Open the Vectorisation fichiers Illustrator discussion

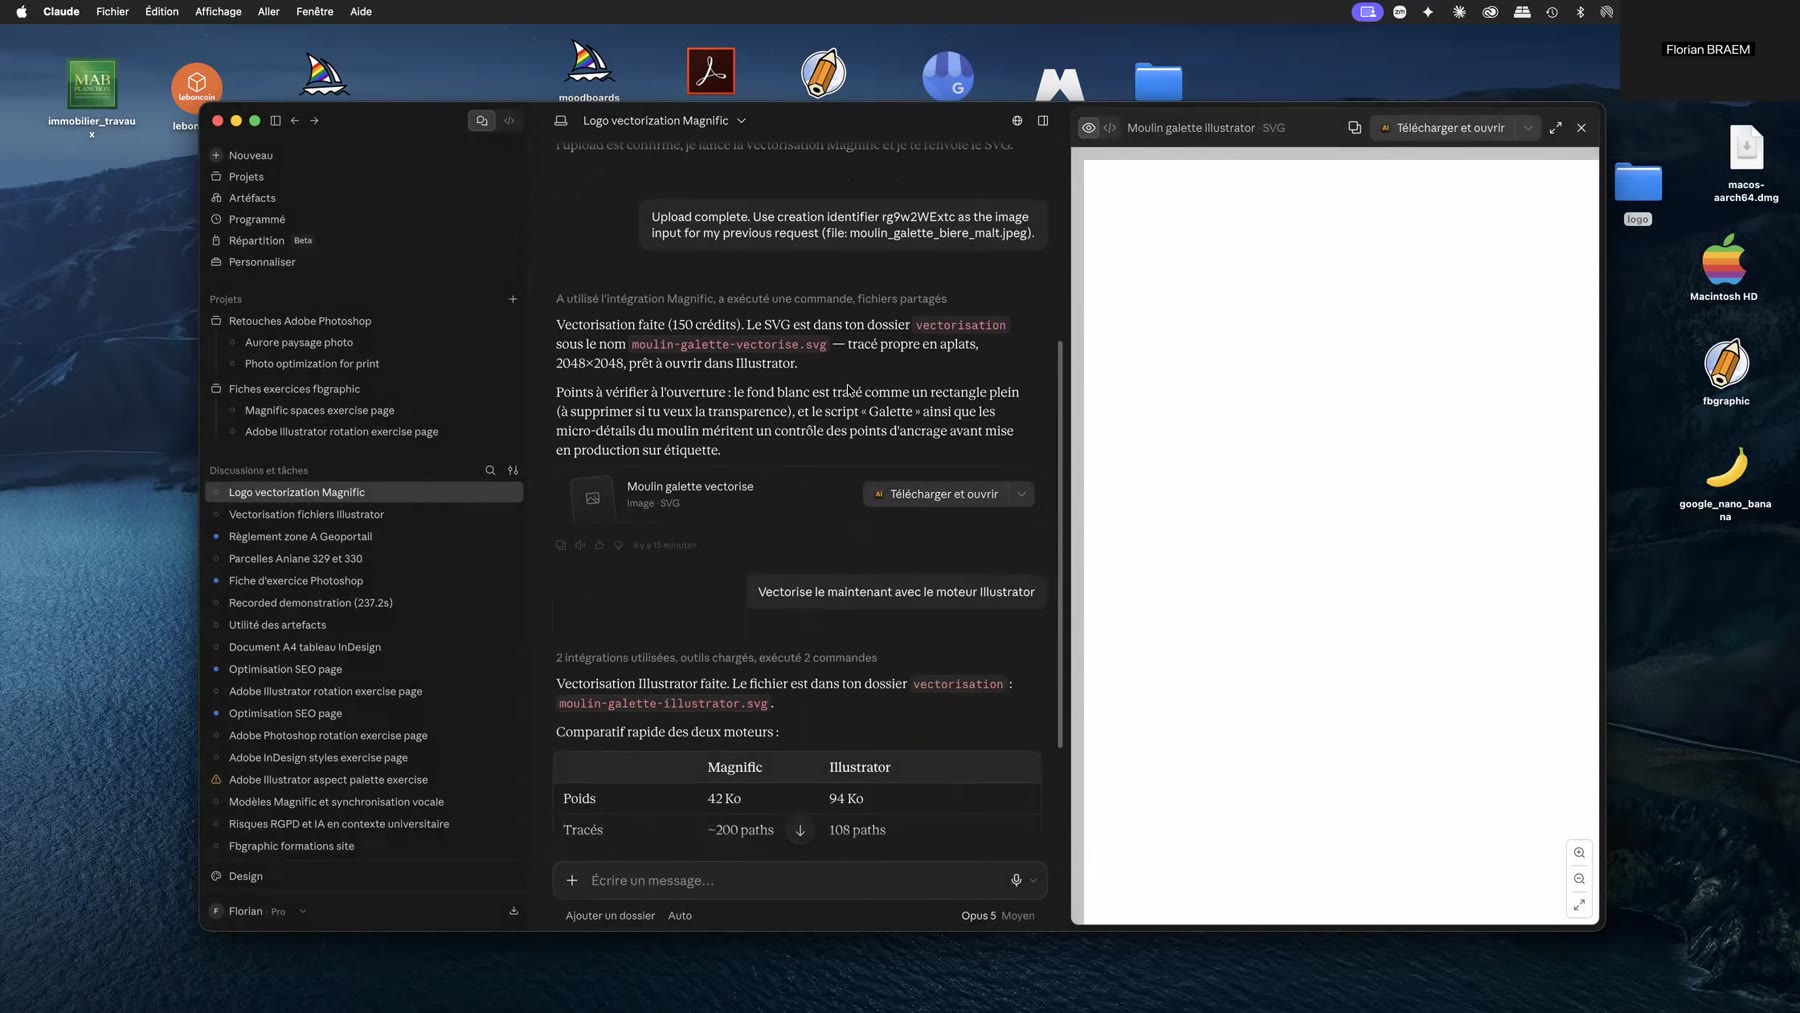306,514
